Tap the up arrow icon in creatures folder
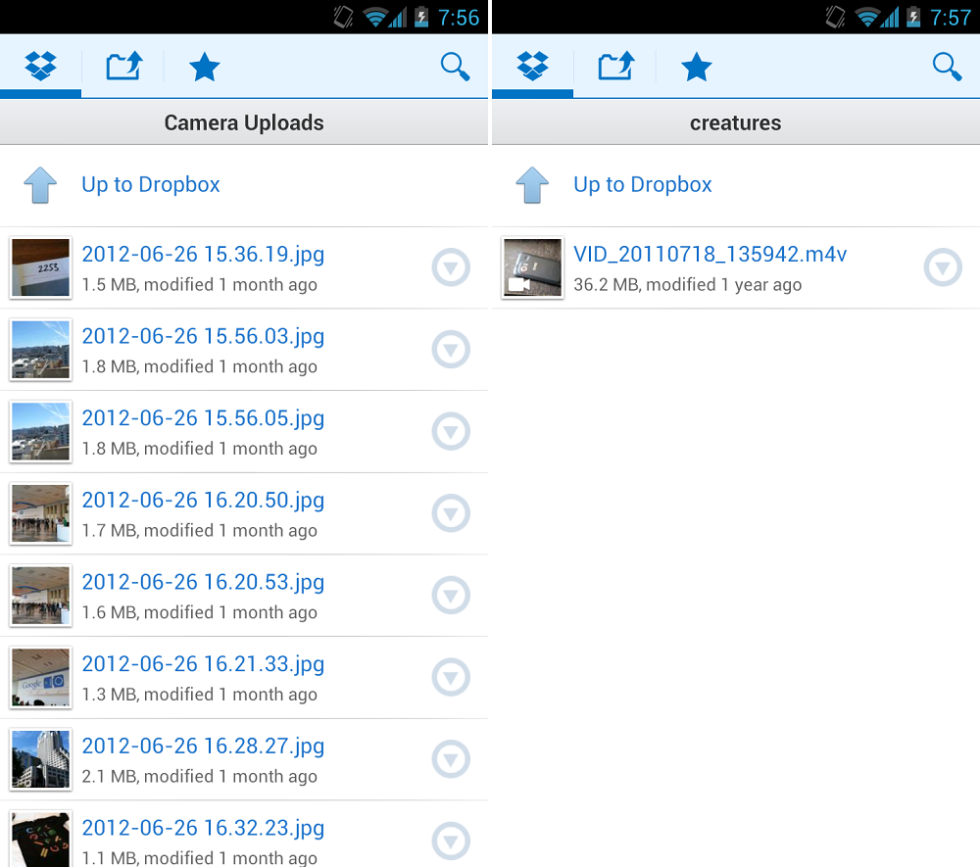Image resolution: width=980 pixels, height=867 pixels. coord(532,185)
